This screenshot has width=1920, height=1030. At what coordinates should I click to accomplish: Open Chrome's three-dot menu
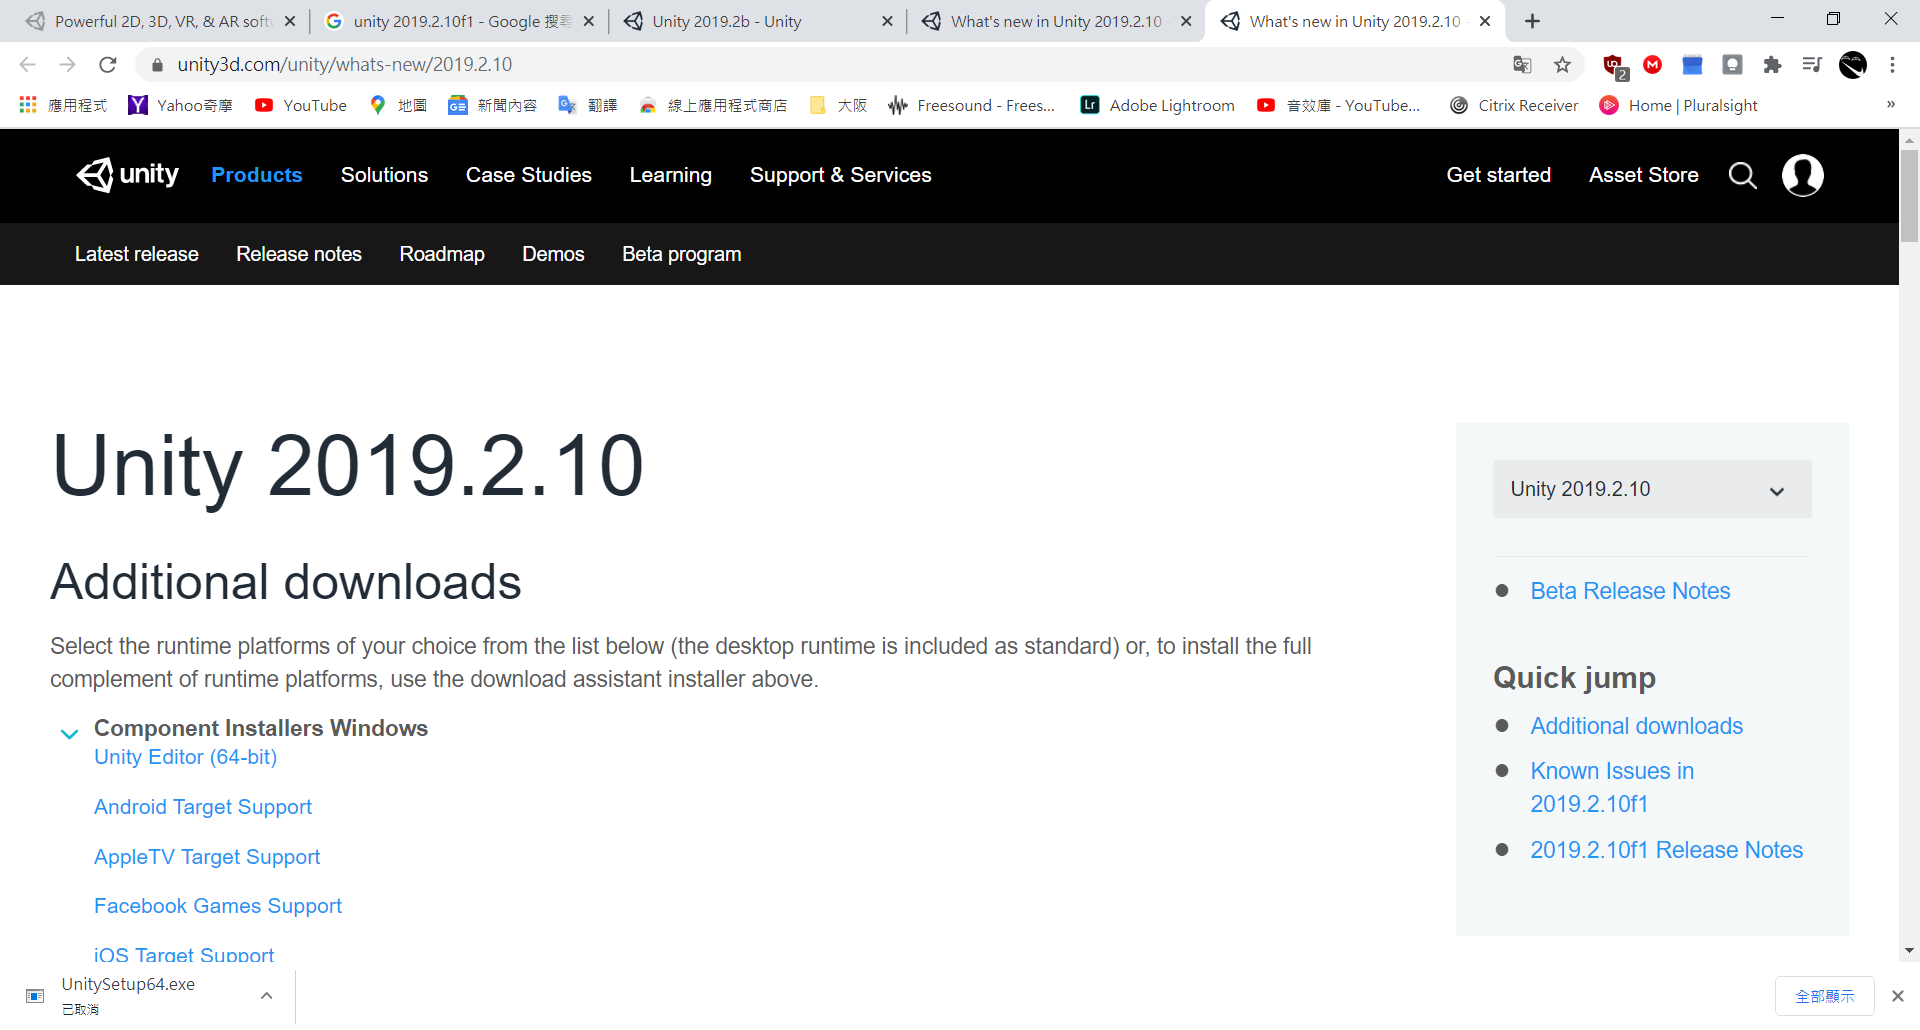pos(1892,65)
